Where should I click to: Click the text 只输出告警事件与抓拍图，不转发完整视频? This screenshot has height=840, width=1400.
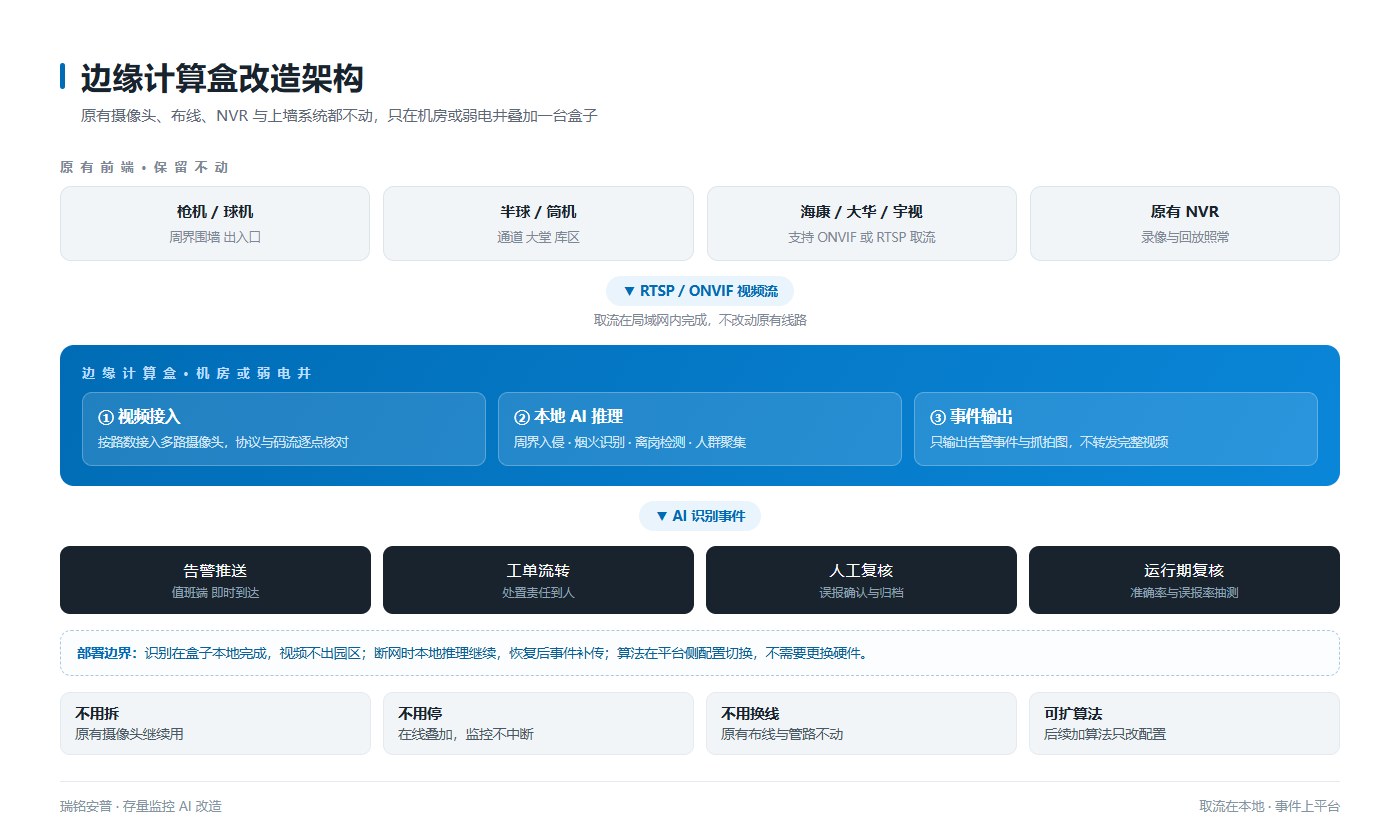pos(1049,442)
